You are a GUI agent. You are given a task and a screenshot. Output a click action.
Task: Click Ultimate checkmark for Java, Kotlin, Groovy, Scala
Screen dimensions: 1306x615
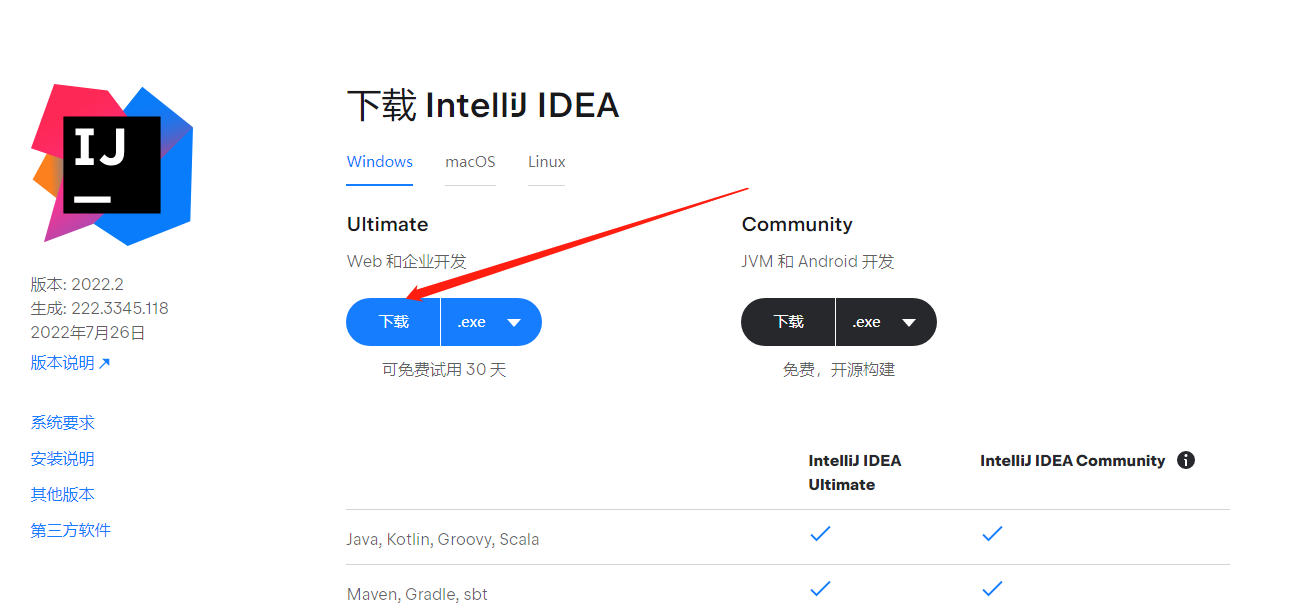pyautogui.click(x=820, y=534)
